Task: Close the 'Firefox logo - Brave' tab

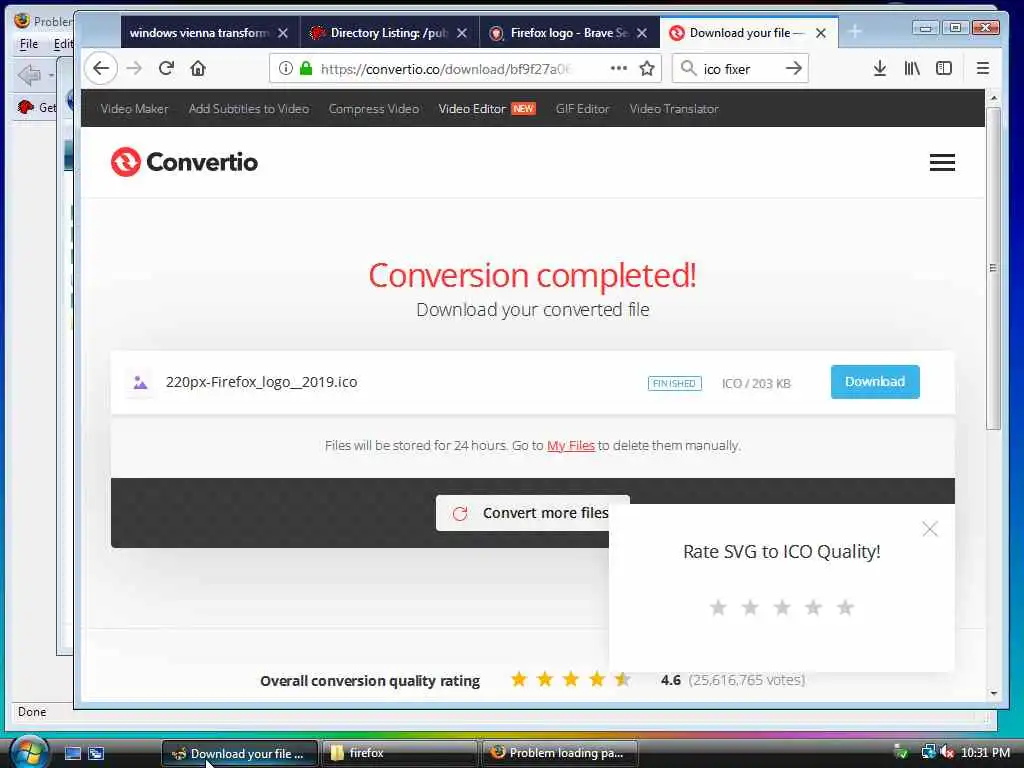Action: pyautogui.click(x=642, y=33)
